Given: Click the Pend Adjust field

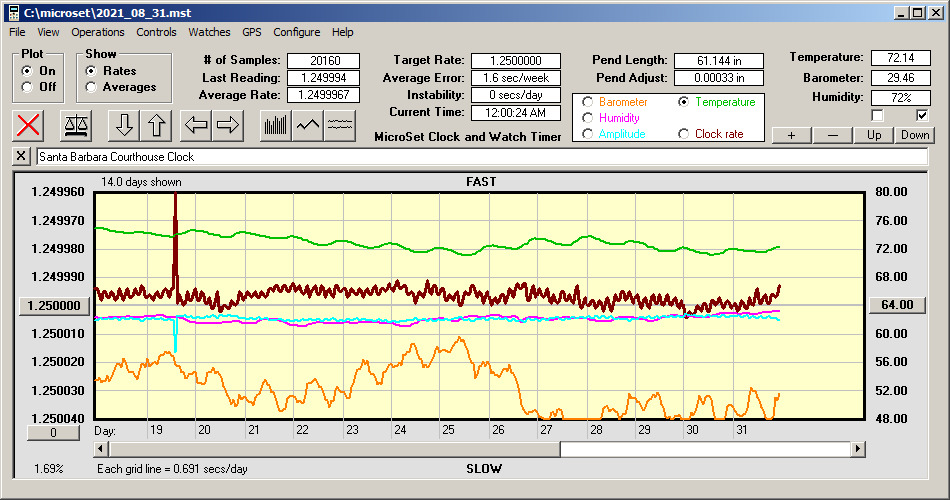Looking at the screenshot, I should [x=719, y=78].
